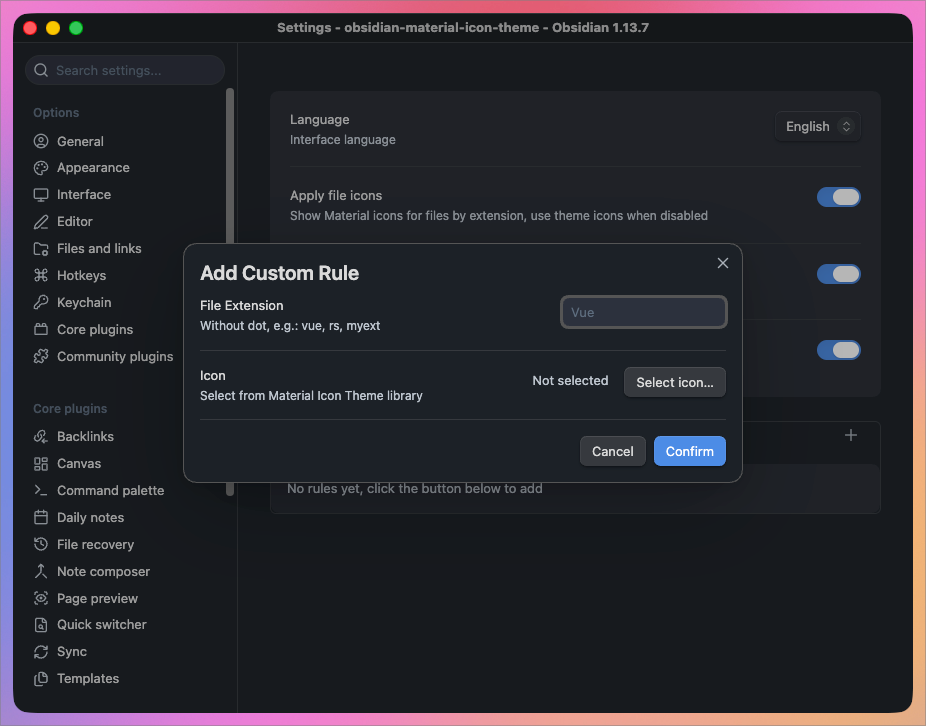
Task: Click the Interface monitor icon
Action: coord(41,195)
